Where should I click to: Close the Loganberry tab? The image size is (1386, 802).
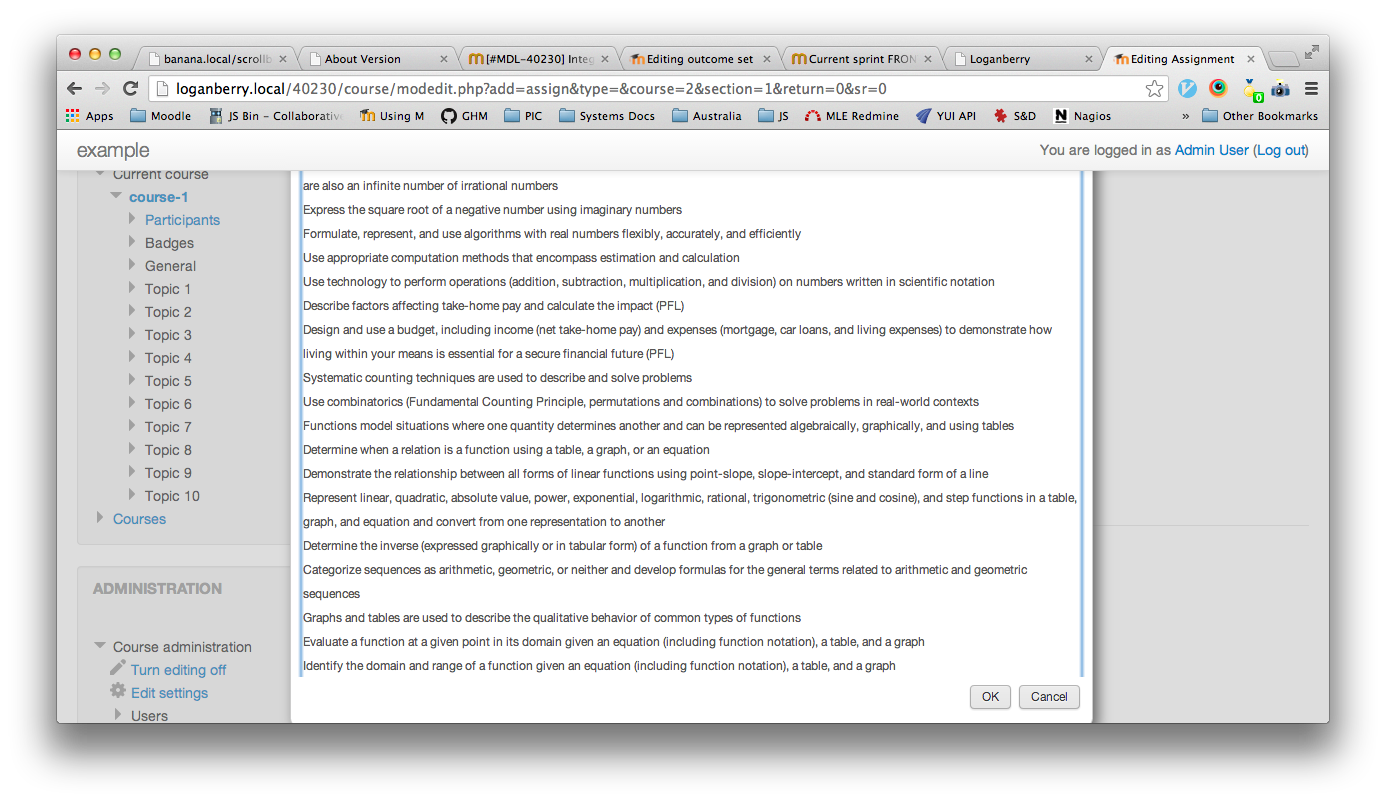[1089, 59]
